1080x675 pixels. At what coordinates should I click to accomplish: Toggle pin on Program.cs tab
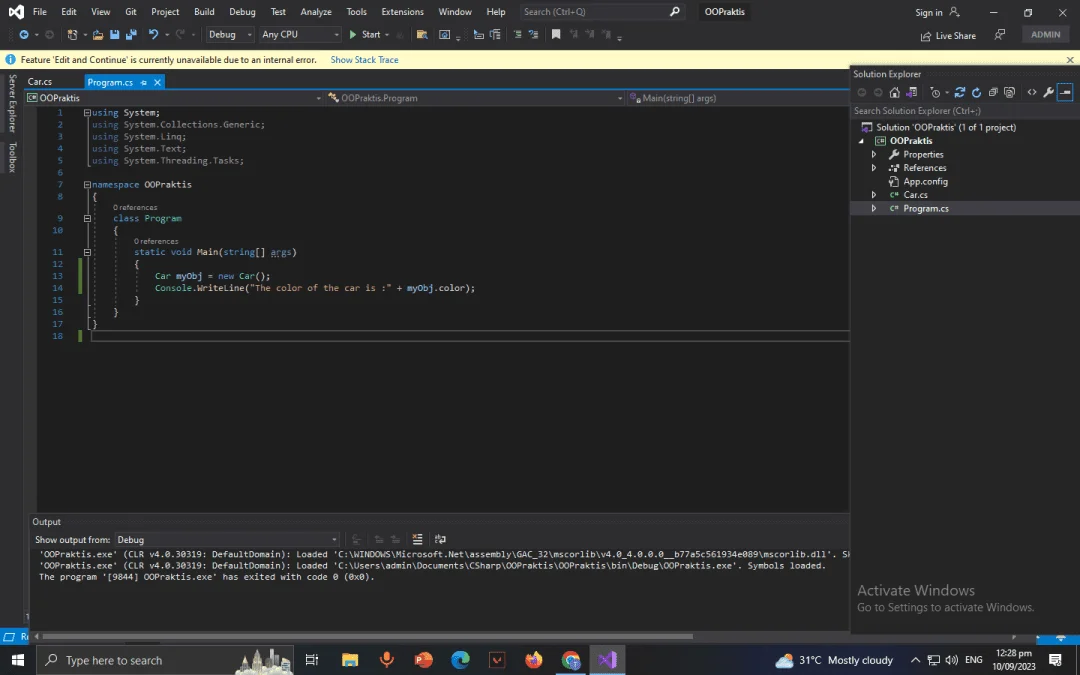point(144,83)
